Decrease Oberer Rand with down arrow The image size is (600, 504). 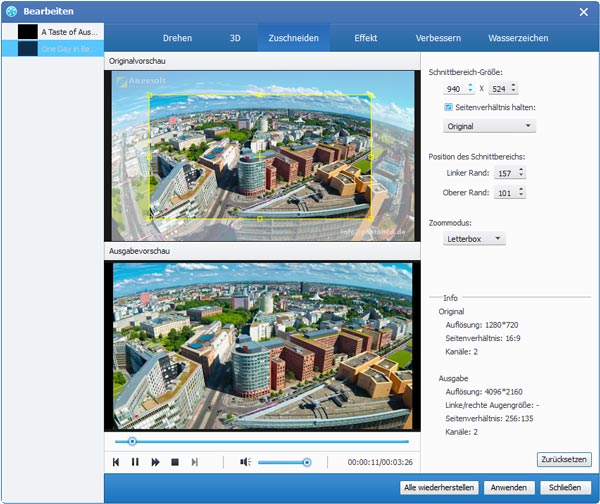[521, 196]
